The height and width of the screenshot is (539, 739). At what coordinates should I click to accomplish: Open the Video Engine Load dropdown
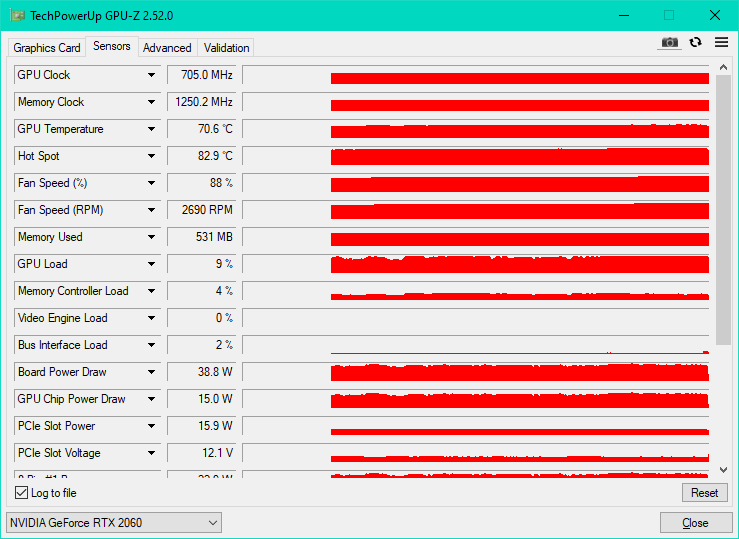pyautogui.click(x=151, y=318)
